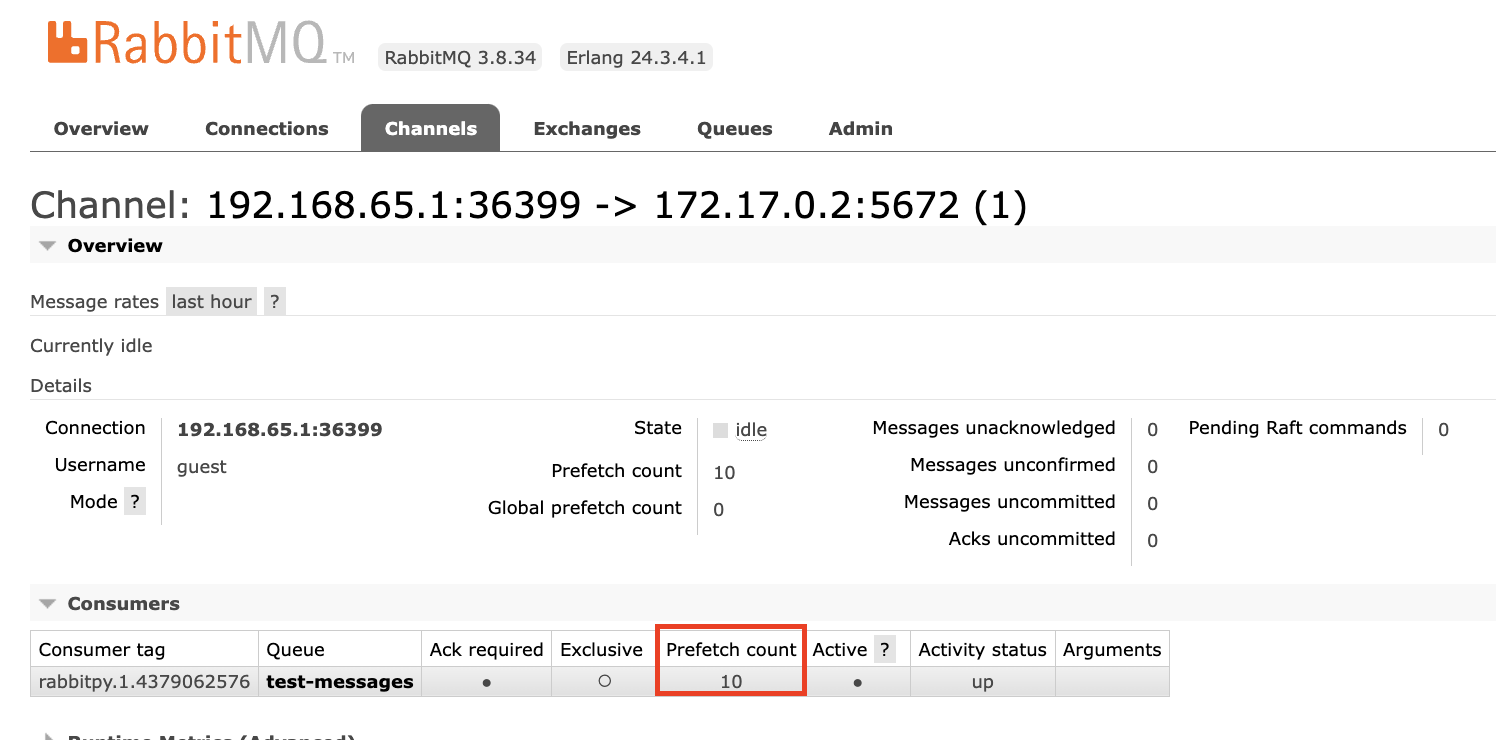
Task: Open the Admin tab
Action: [x=861, y=128]
